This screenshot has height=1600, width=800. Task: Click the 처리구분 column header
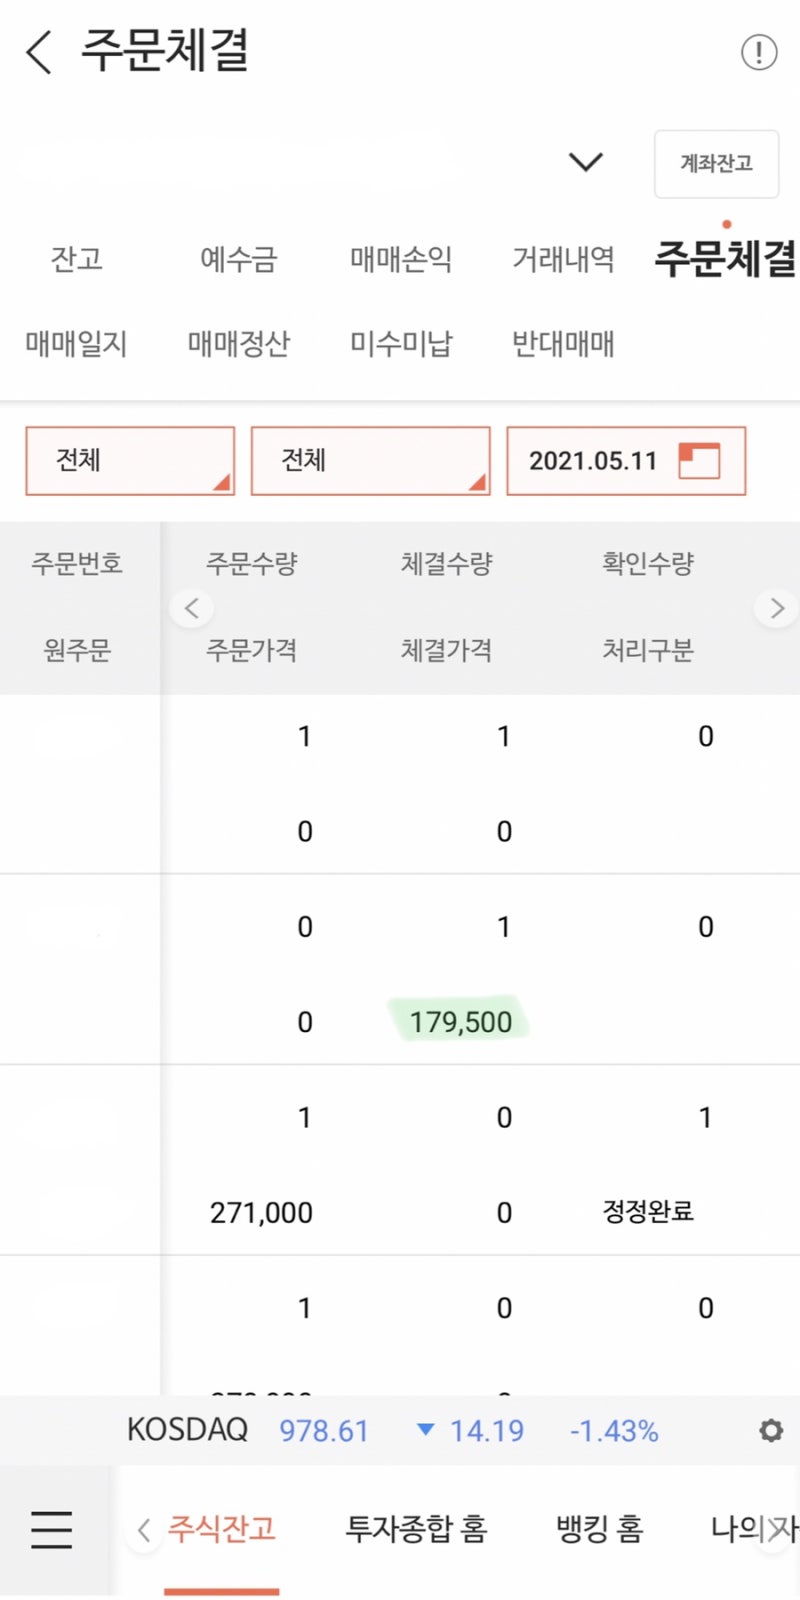point(648,651)
